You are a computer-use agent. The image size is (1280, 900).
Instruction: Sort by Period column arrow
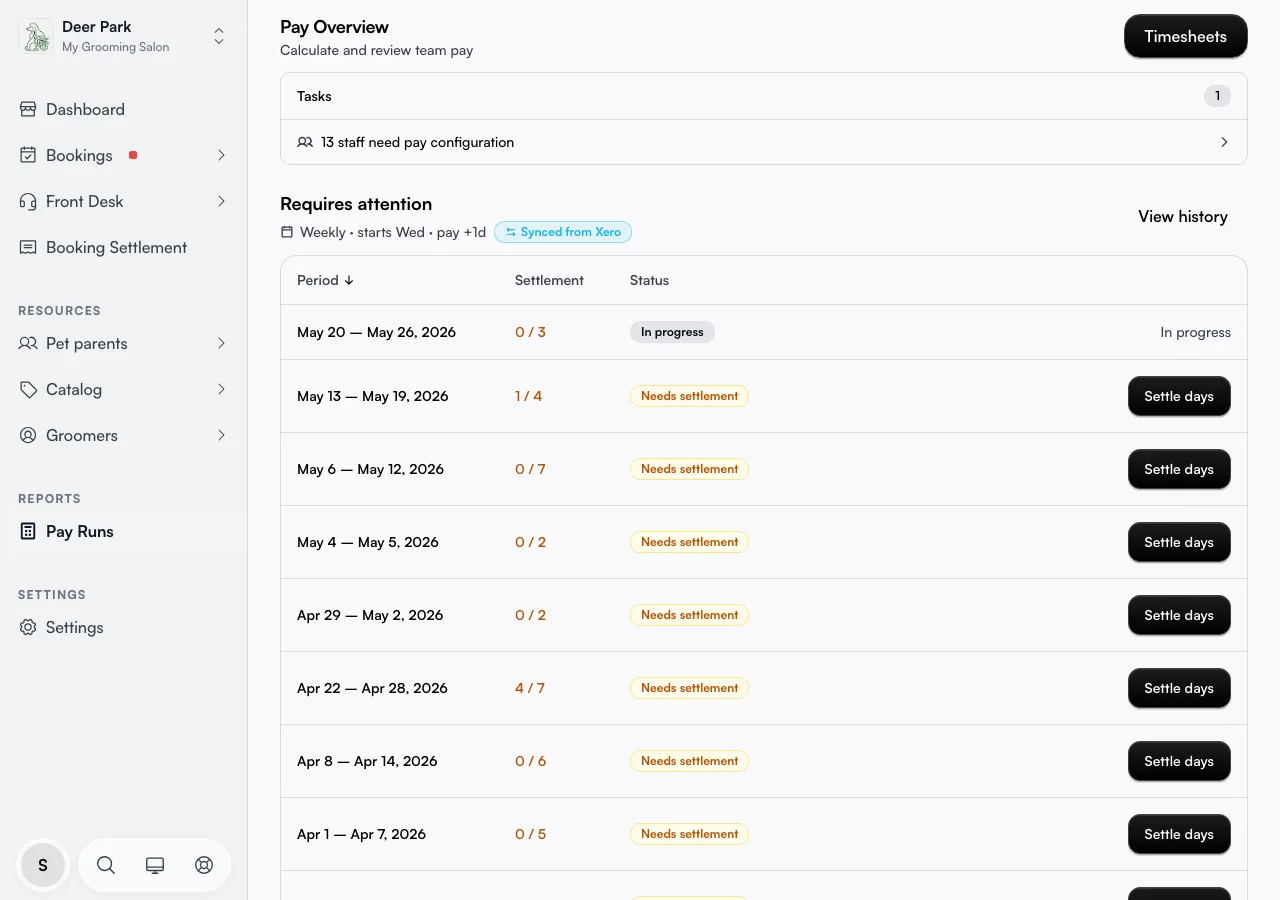pyautogui.click(x=349, y=281)
